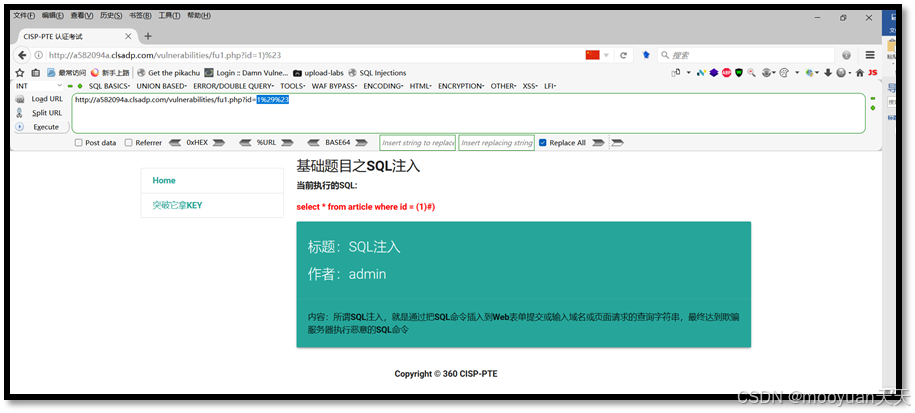Select the CISP-PTE 认证考试 tab
This screenshot has height=413, width=915.
[76, 36]
